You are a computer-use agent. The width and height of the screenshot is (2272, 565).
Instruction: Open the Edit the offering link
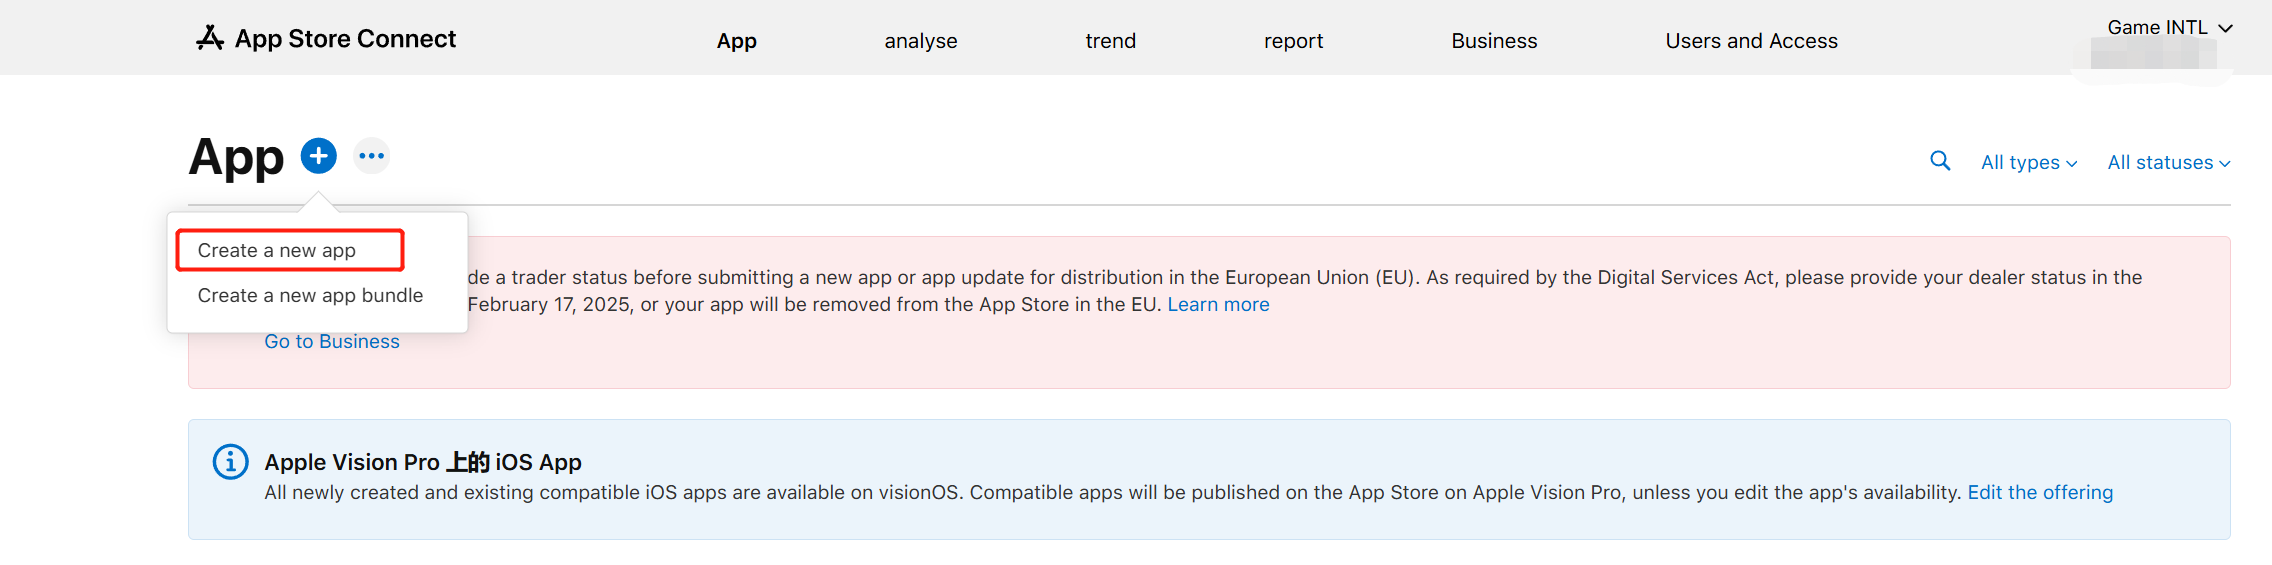(x=2040, y=492)
